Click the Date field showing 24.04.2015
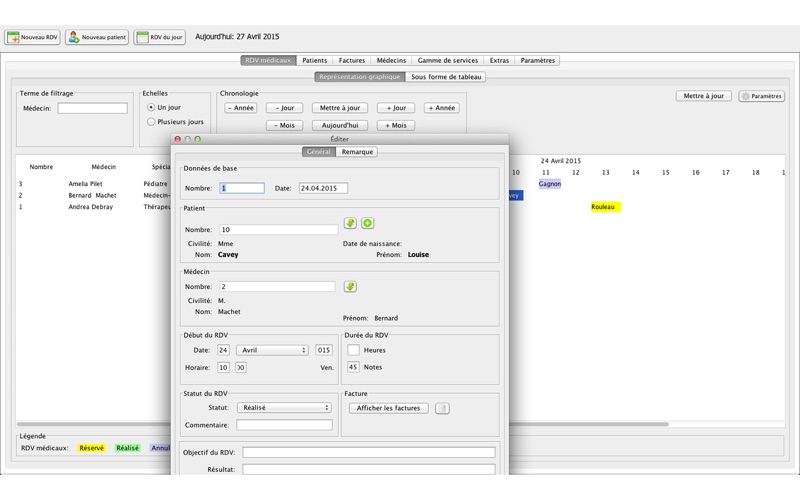The height and width of the screenshot is (500, 800). point(323,188)
